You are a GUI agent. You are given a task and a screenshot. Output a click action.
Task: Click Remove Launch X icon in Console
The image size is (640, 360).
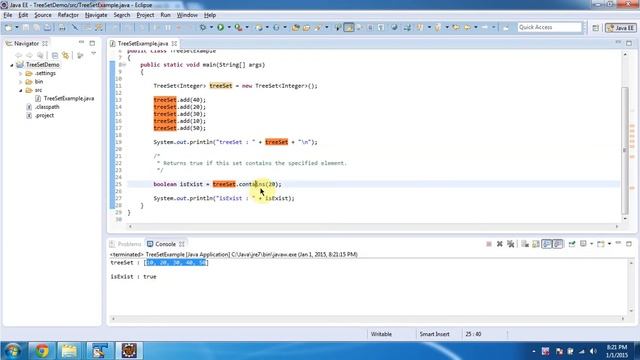tap(500, 244)
